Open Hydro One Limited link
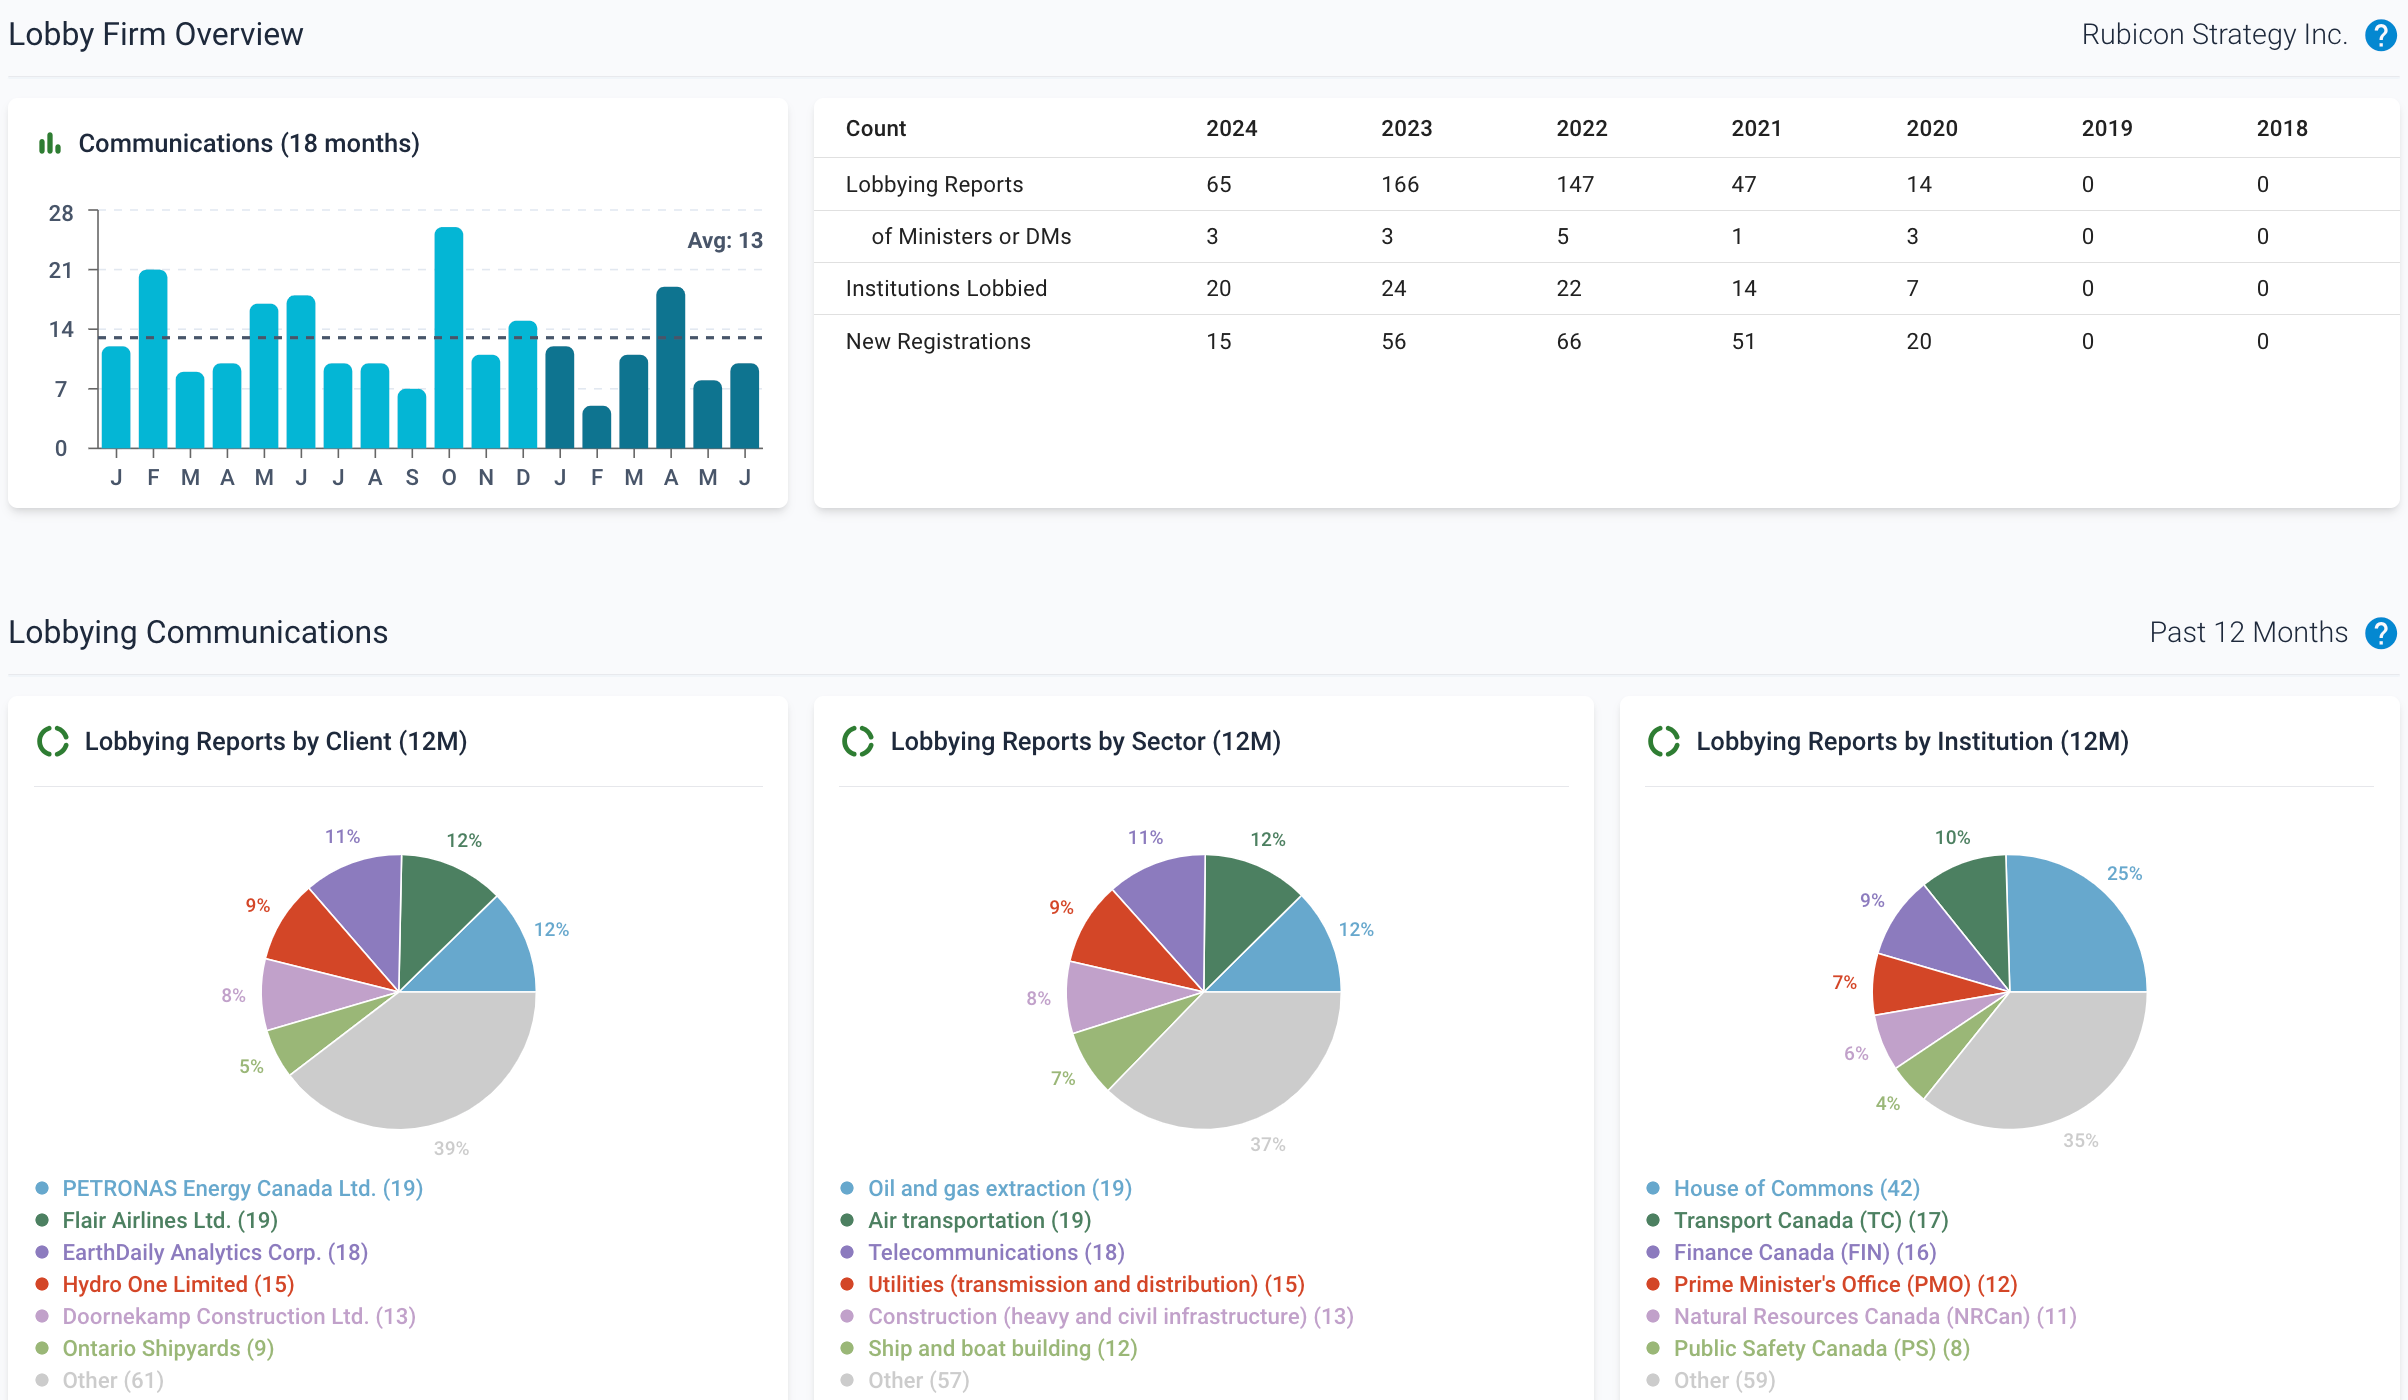2408x1400 pixels. click(x=178, y=1284)
